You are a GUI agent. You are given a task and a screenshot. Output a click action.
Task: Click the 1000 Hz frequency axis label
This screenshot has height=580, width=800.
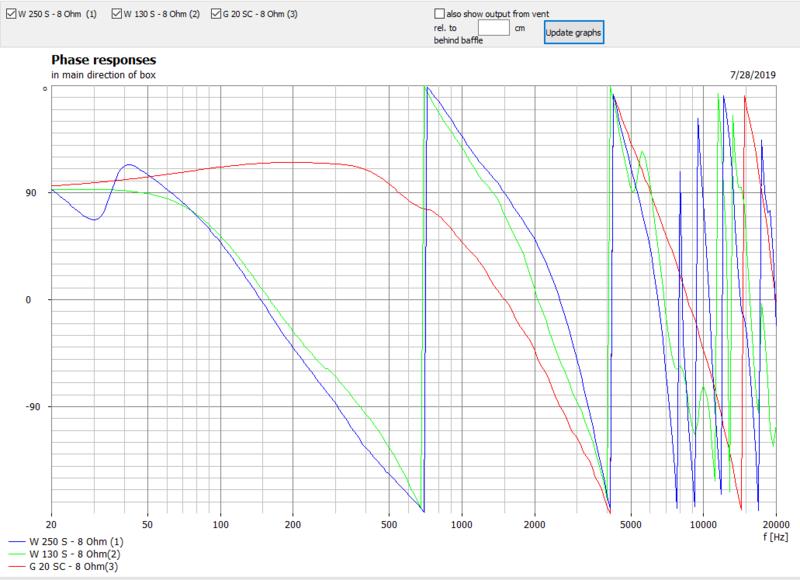pyautogui.click(x=462, y=523)
